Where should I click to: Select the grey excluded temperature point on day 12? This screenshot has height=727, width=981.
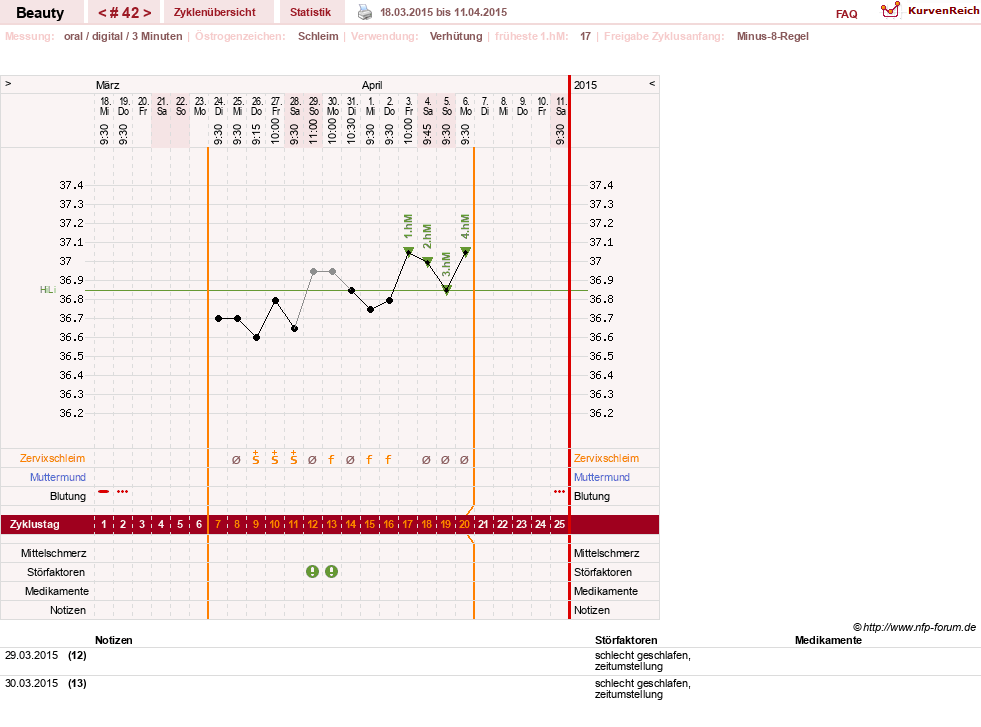(313, 272)
